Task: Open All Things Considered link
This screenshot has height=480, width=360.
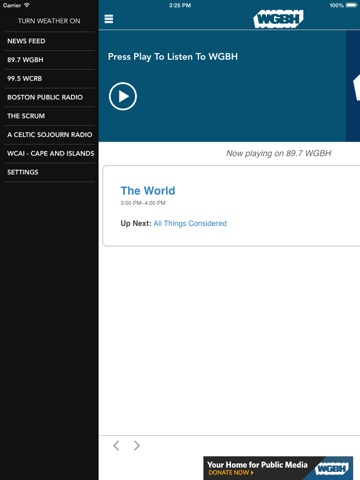Action: (x=190, y=223)
